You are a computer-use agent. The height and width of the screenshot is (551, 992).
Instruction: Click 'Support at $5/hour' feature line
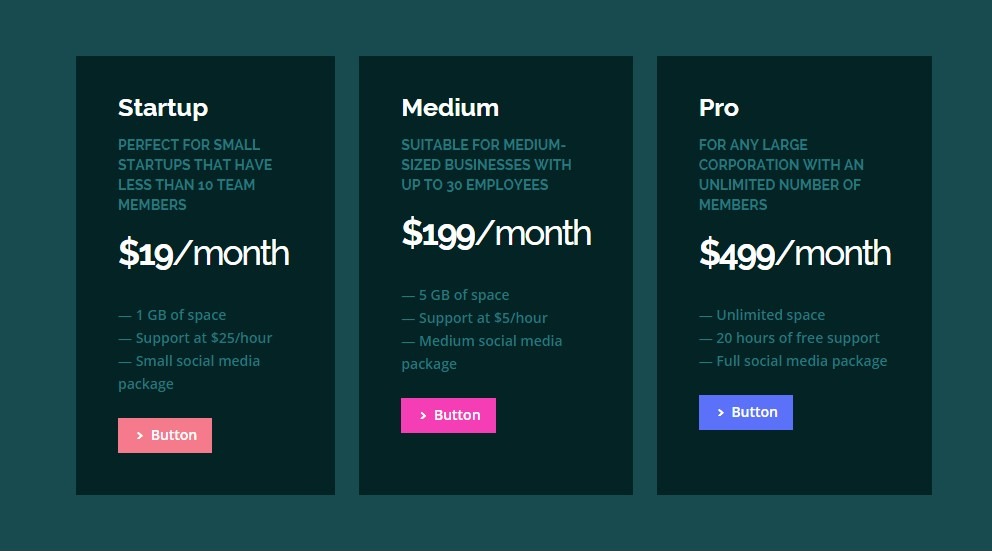click(474, 318)
